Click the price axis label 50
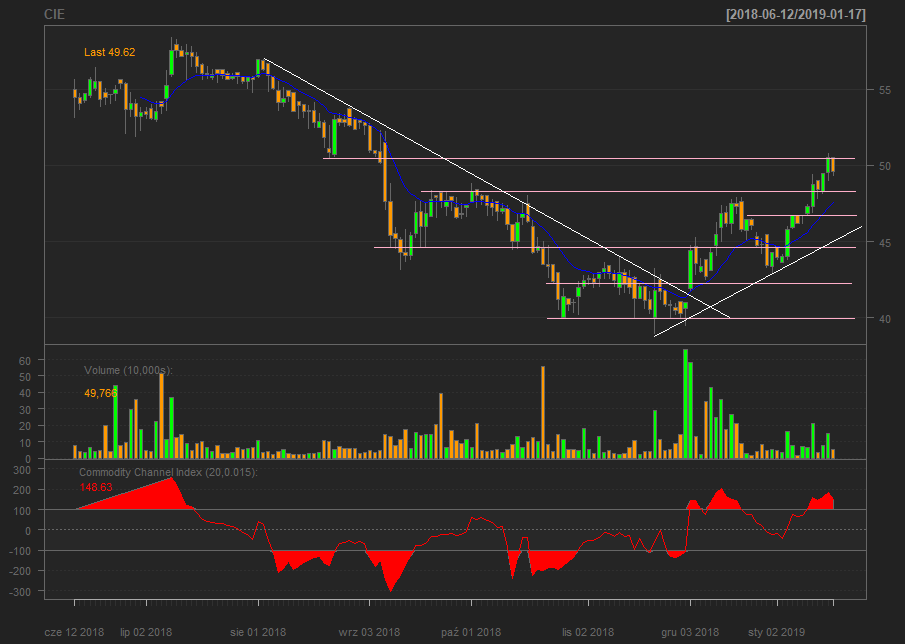This screenshot has height=644, width=905. click(884, 166)
